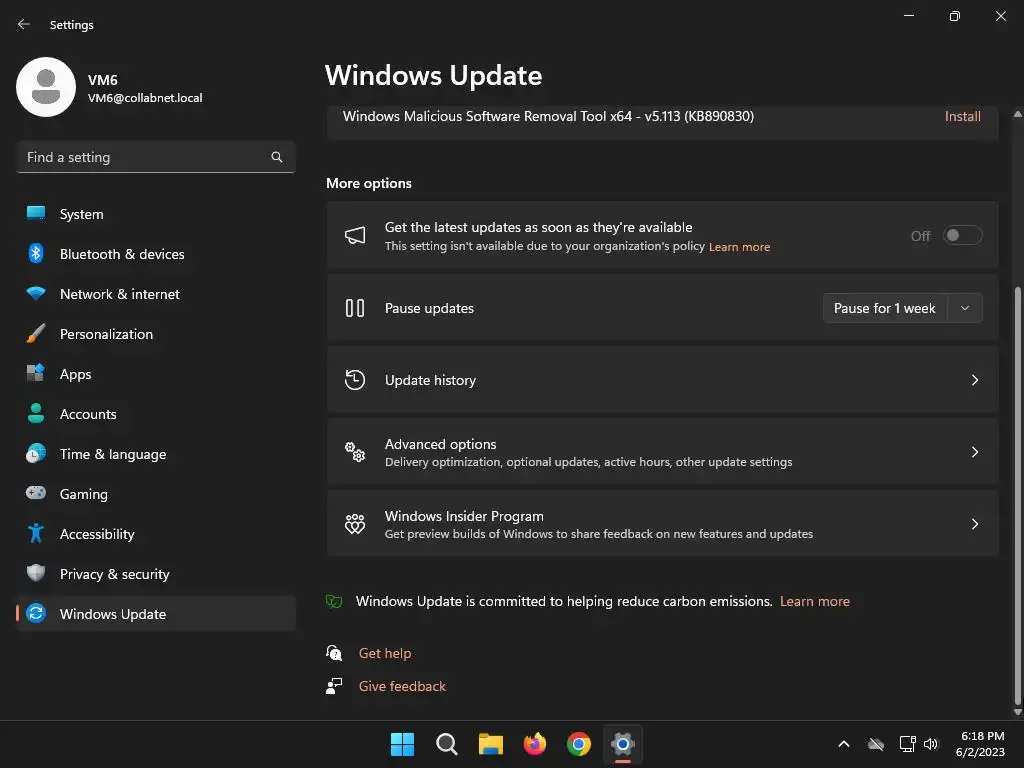Click the Find a setting search field
The image size is (1024, 768).
coord(155,157)
